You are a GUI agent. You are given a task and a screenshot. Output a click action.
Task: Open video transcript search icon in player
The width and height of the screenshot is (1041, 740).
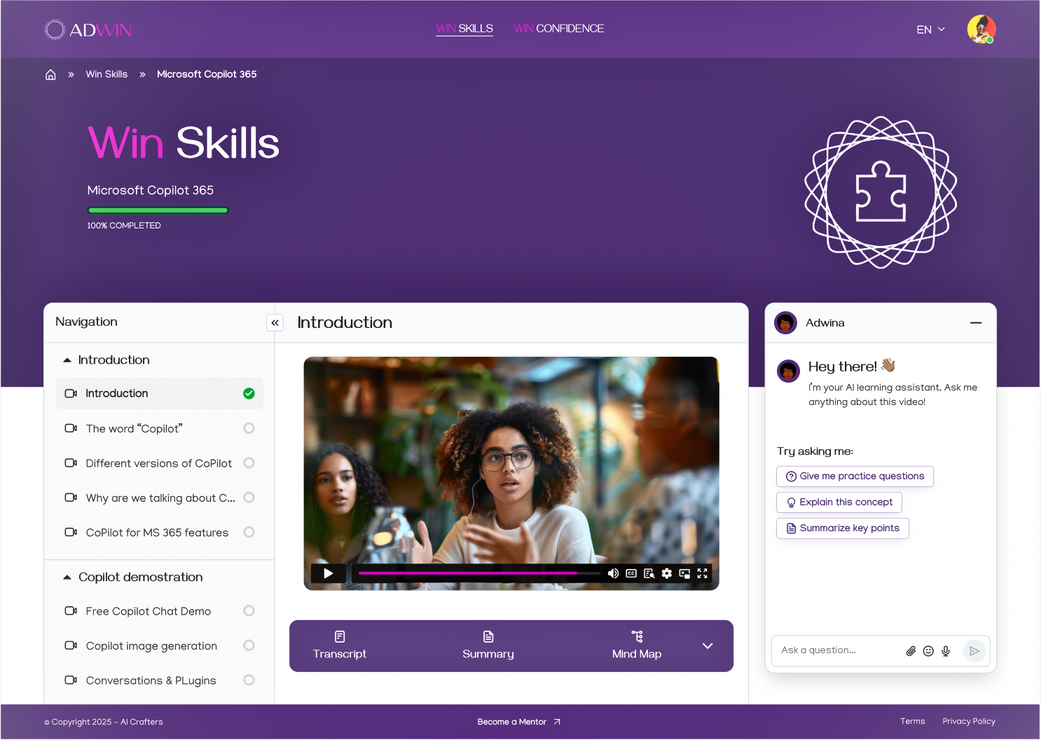(649, 573)
